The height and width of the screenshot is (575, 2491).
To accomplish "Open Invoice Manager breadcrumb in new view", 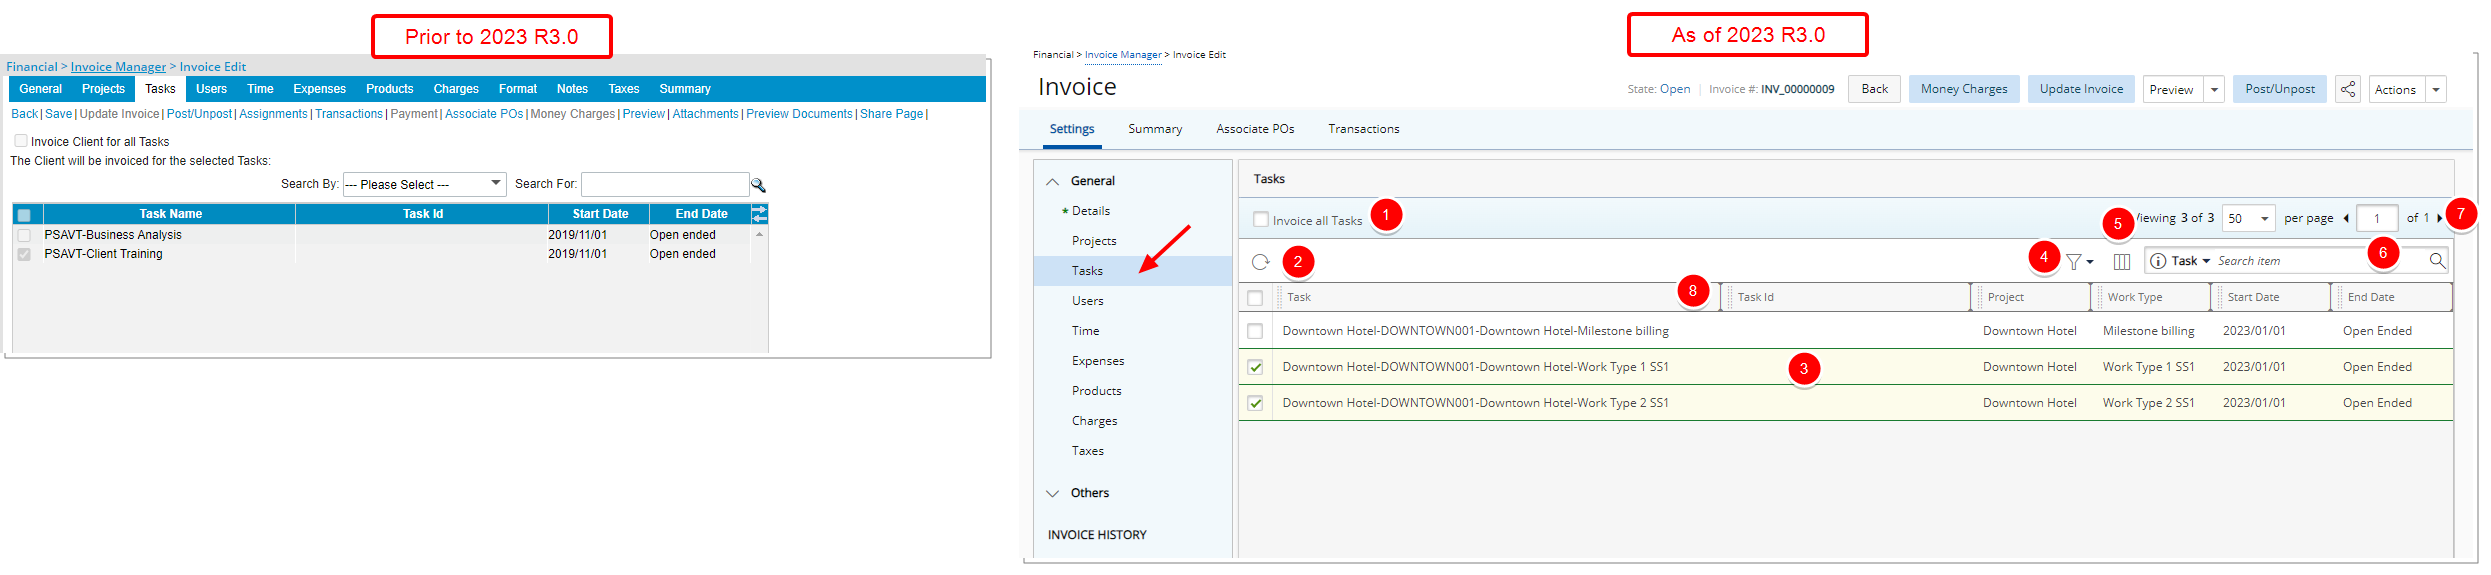I will (1123, 55).
